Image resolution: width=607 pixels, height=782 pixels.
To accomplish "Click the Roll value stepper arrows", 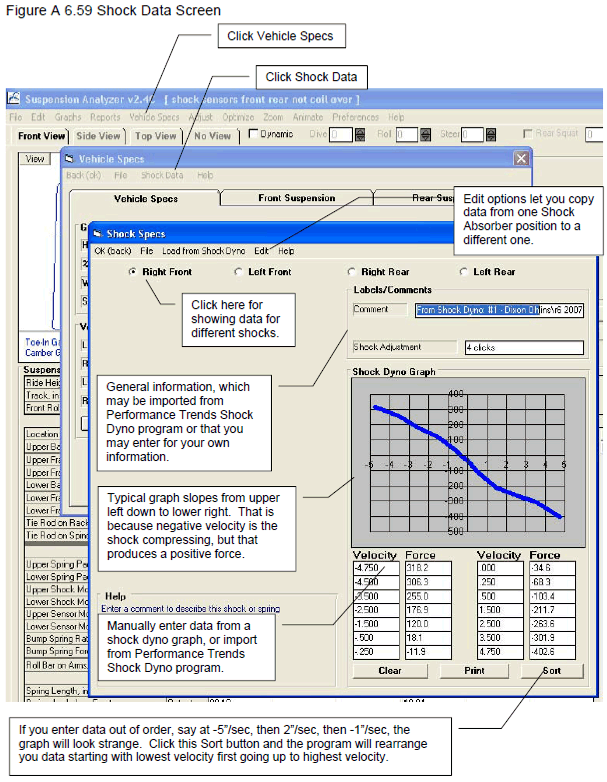I will point(425,135).
